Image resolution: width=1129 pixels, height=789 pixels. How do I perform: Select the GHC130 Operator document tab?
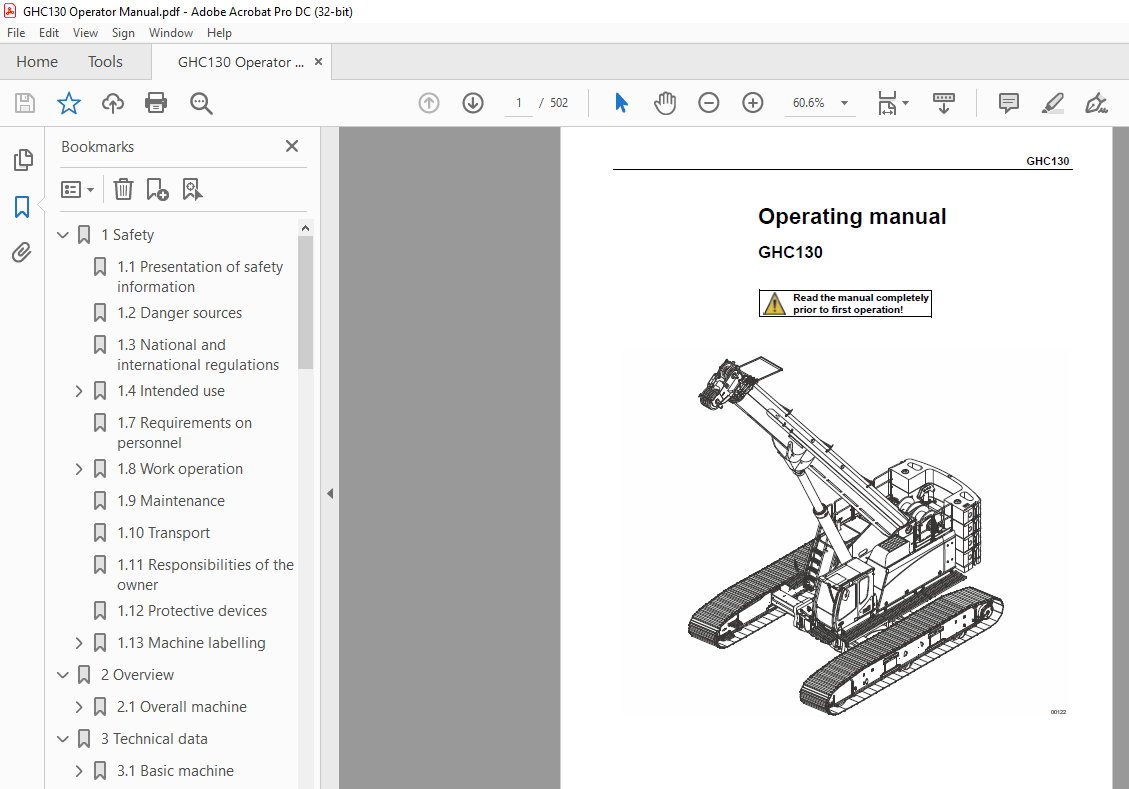click(x=240, y=62)
